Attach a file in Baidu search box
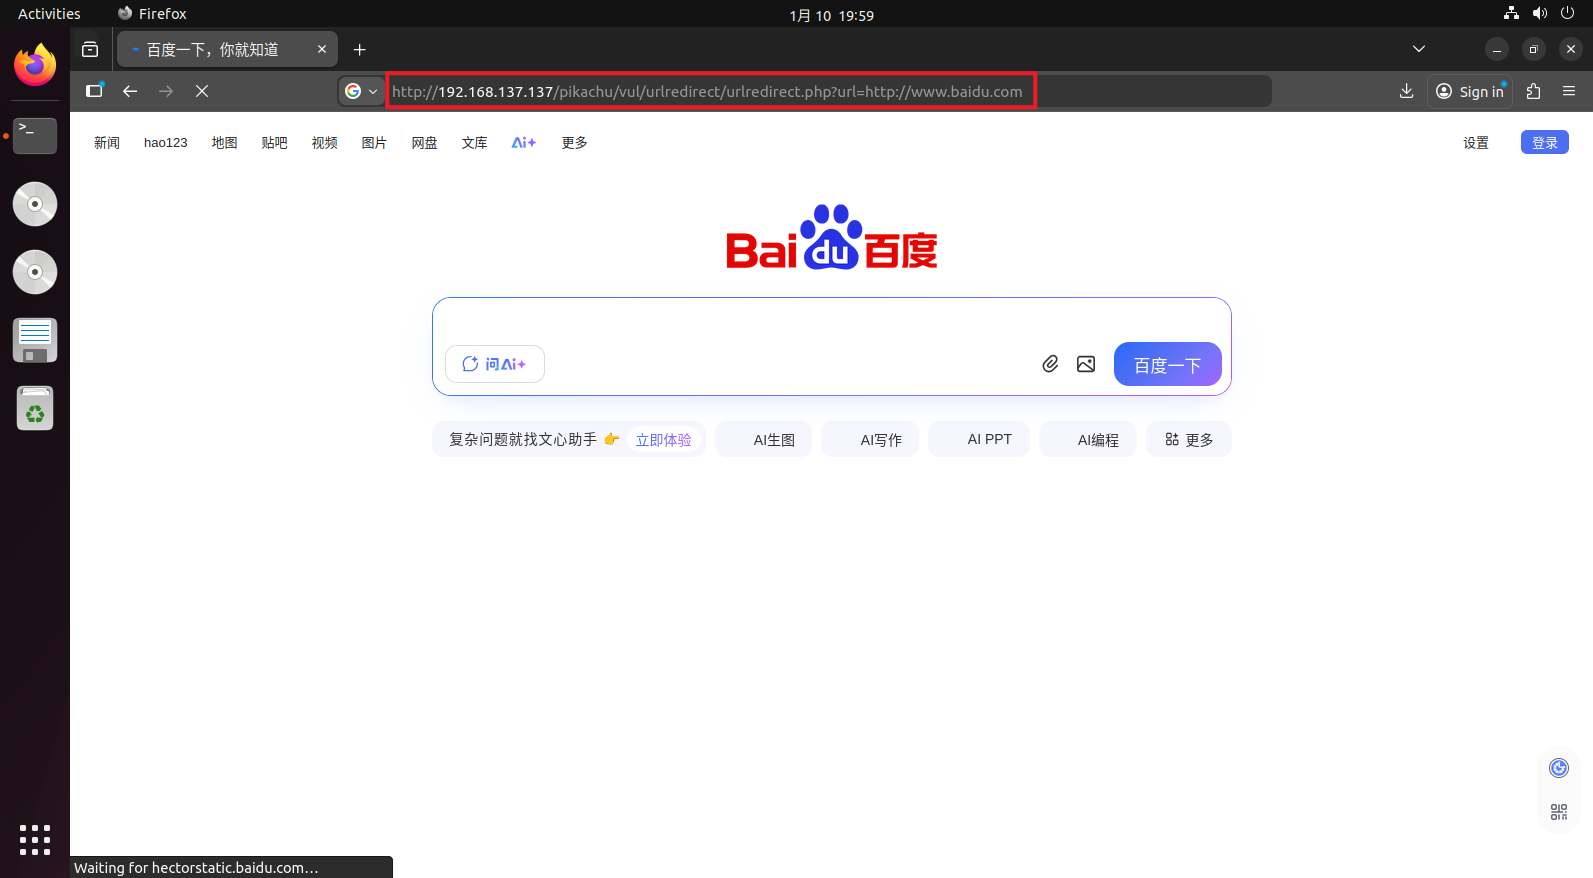 pyautogui.click(x=1050, y=364)
